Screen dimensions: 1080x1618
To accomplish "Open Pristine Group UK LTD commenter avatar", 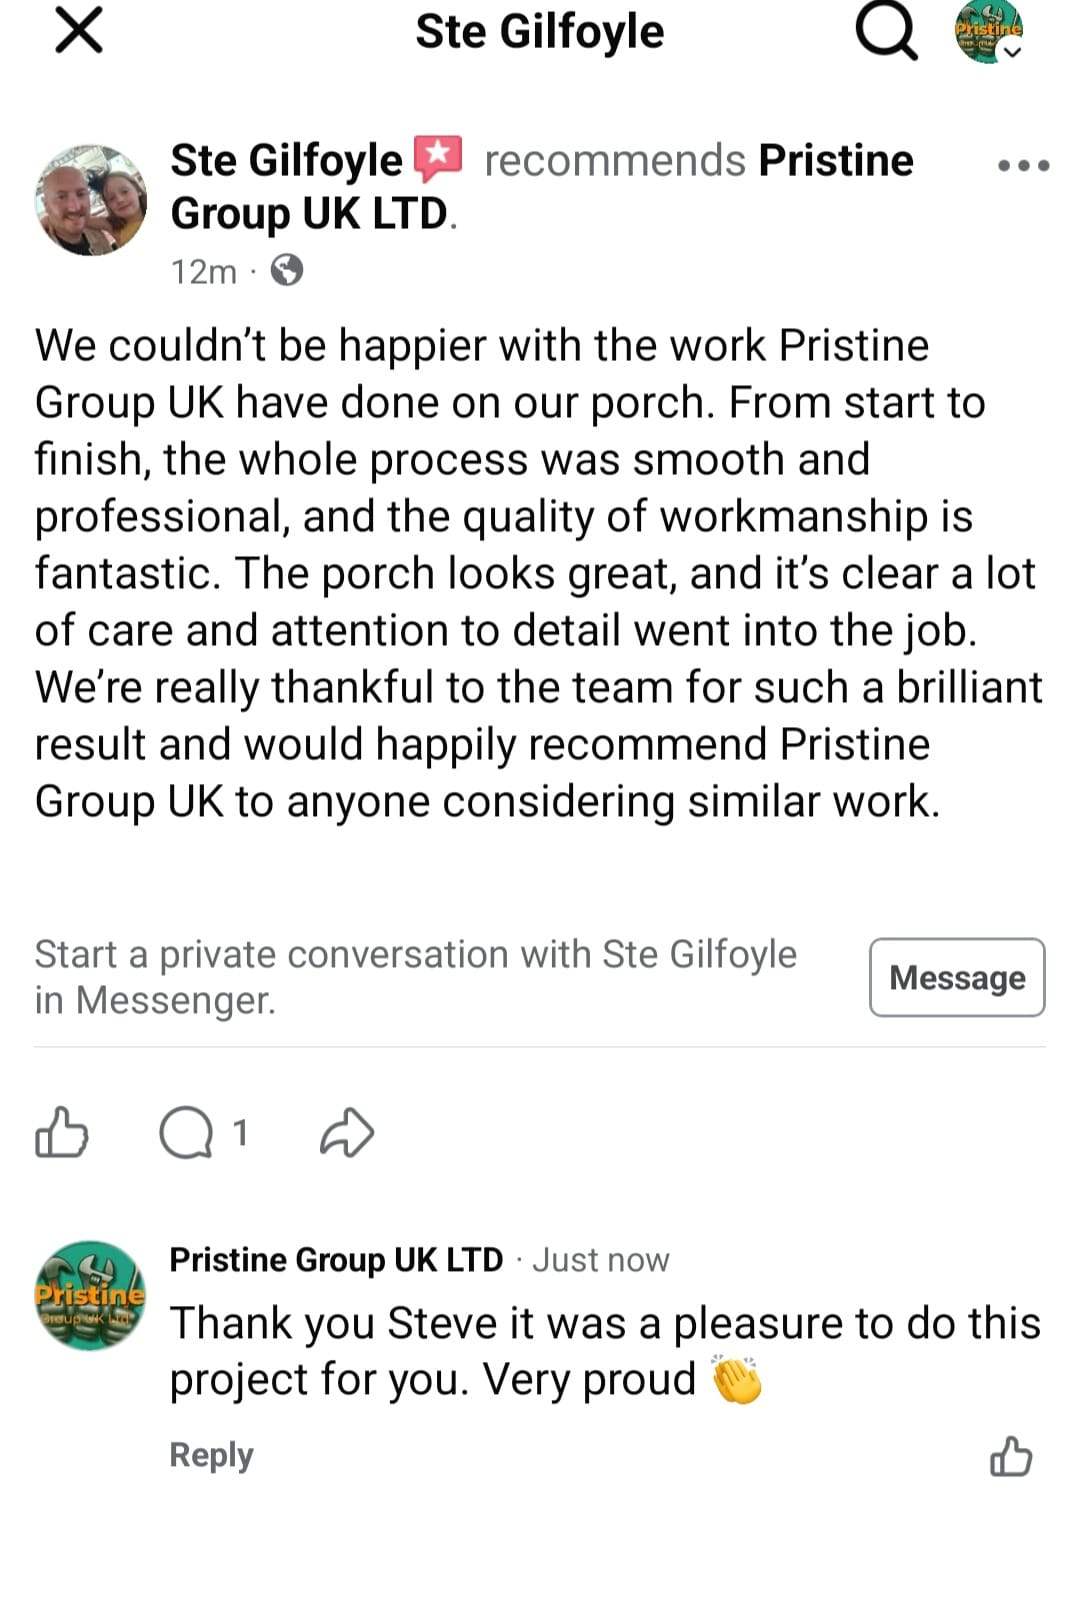I will (90, 1296).
